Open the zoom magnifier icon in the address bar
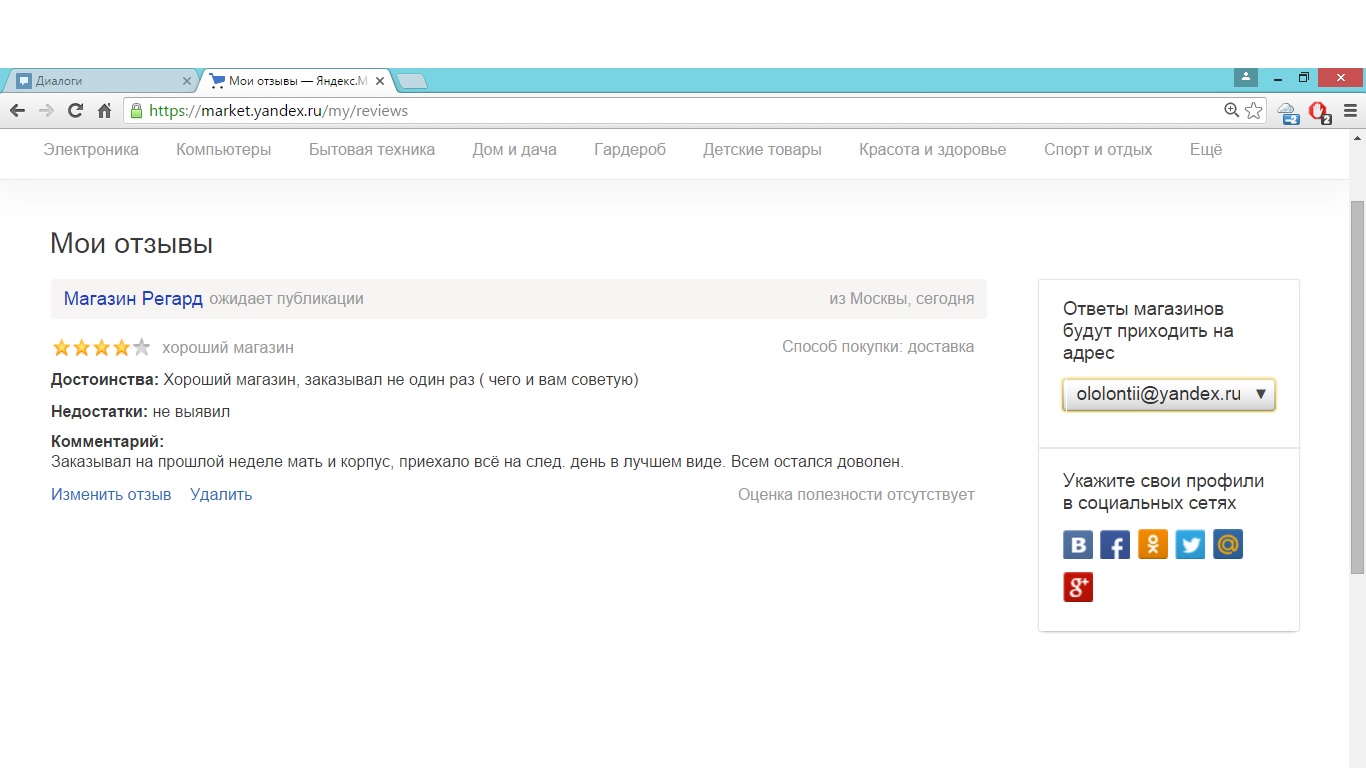The height and width of the screenshot is (768, 1366). point(1232,111)
